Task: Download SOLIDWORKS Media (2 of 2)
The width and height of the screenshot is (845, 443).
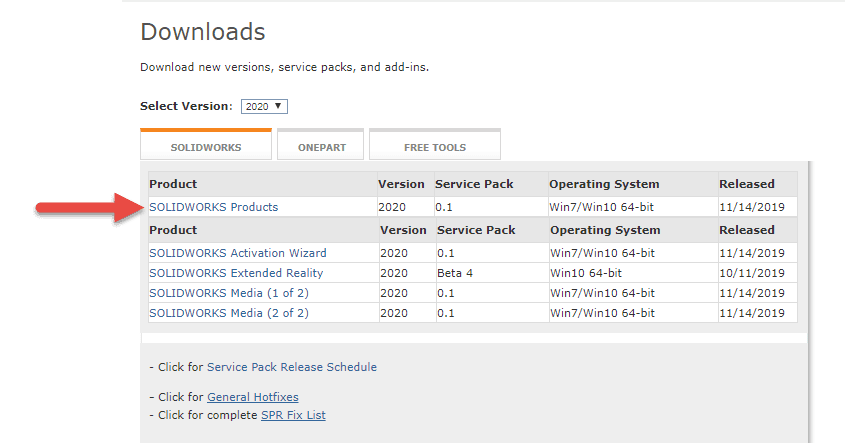Action: 229,313
